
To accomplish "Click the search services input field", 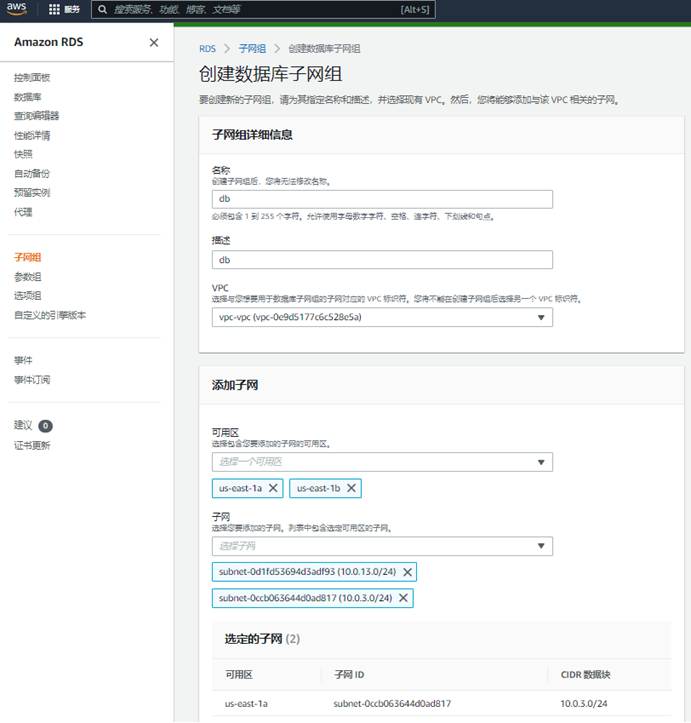I will click(263, 9).
